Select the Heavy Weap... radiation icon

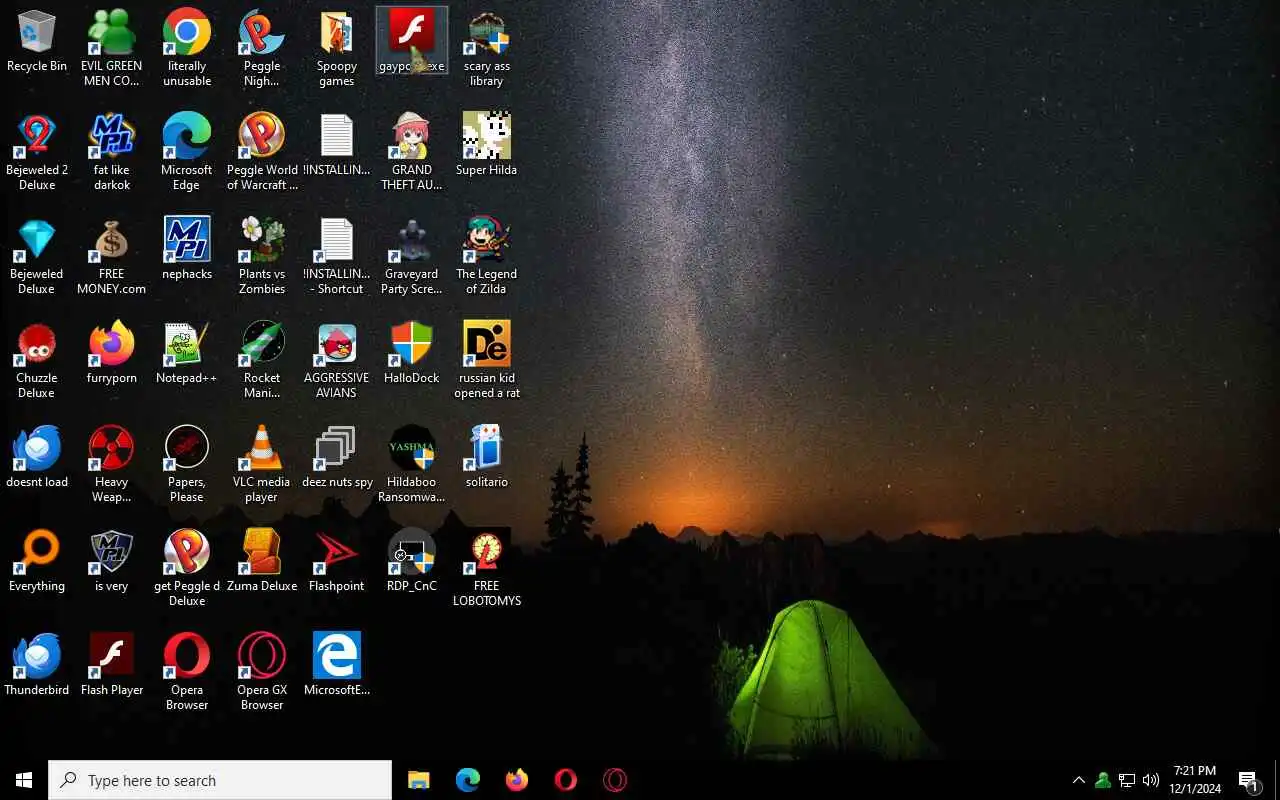[111, 464]
